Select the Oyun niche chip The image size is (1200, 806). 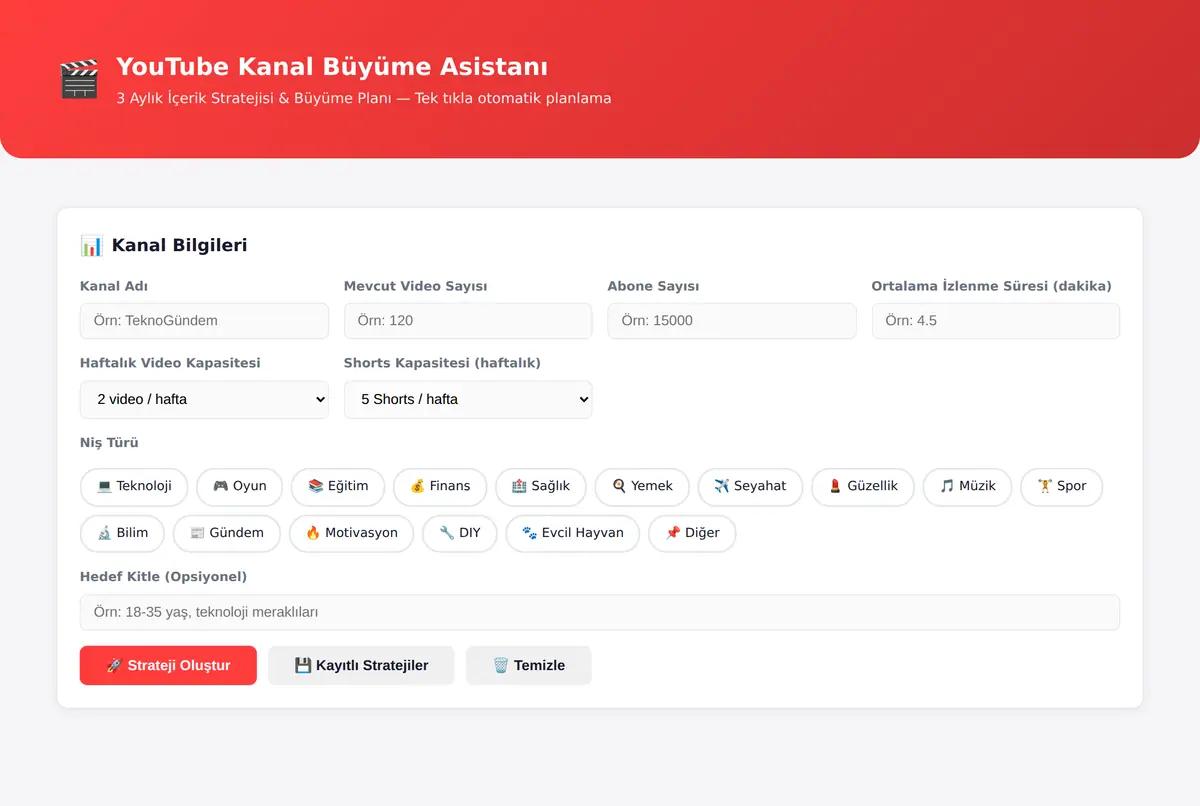239,486
